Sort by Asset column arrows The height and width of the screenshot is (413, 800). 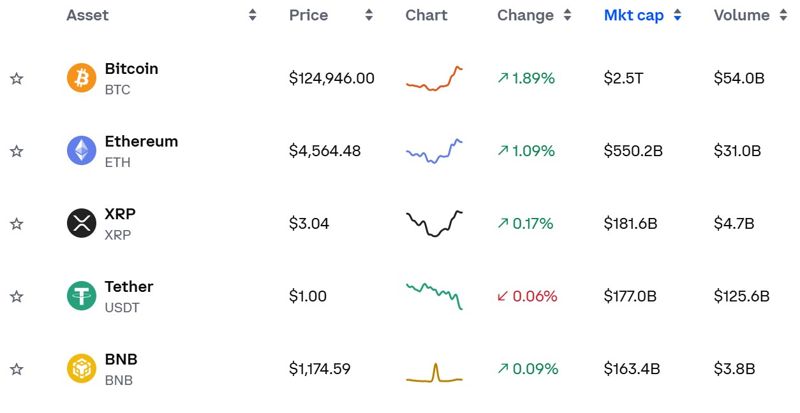click(253, 15)
